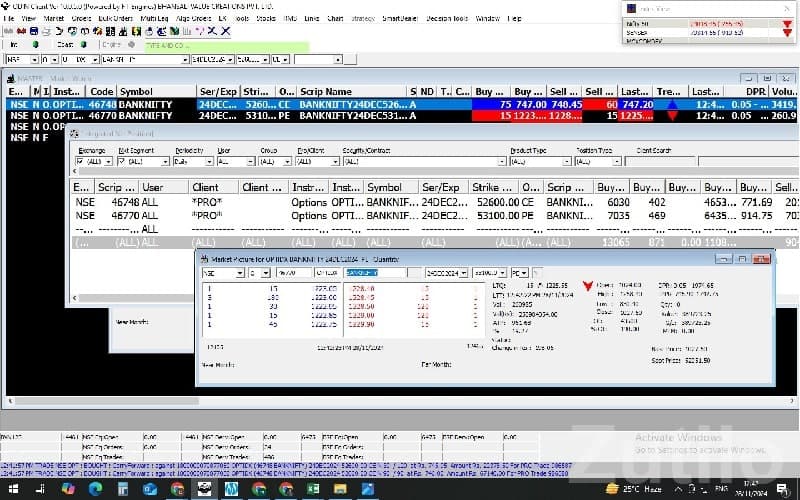Viewport: 800px width, 500px height.
Task: Select the BANKNIFTY 52600 CE market watch row
Action: (x=300, y=103)
